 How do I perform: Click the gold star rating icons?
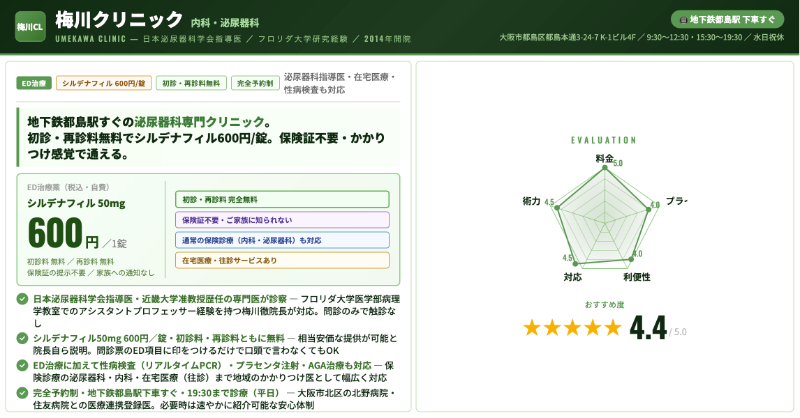tap(572, 327)
